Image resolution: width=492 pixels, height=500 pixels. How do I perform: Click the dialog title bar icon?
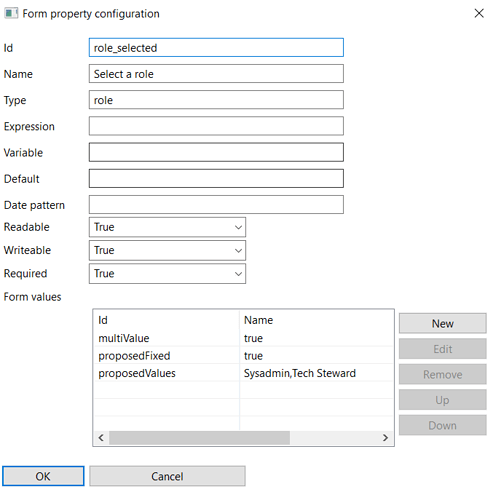tap(11, 14)
